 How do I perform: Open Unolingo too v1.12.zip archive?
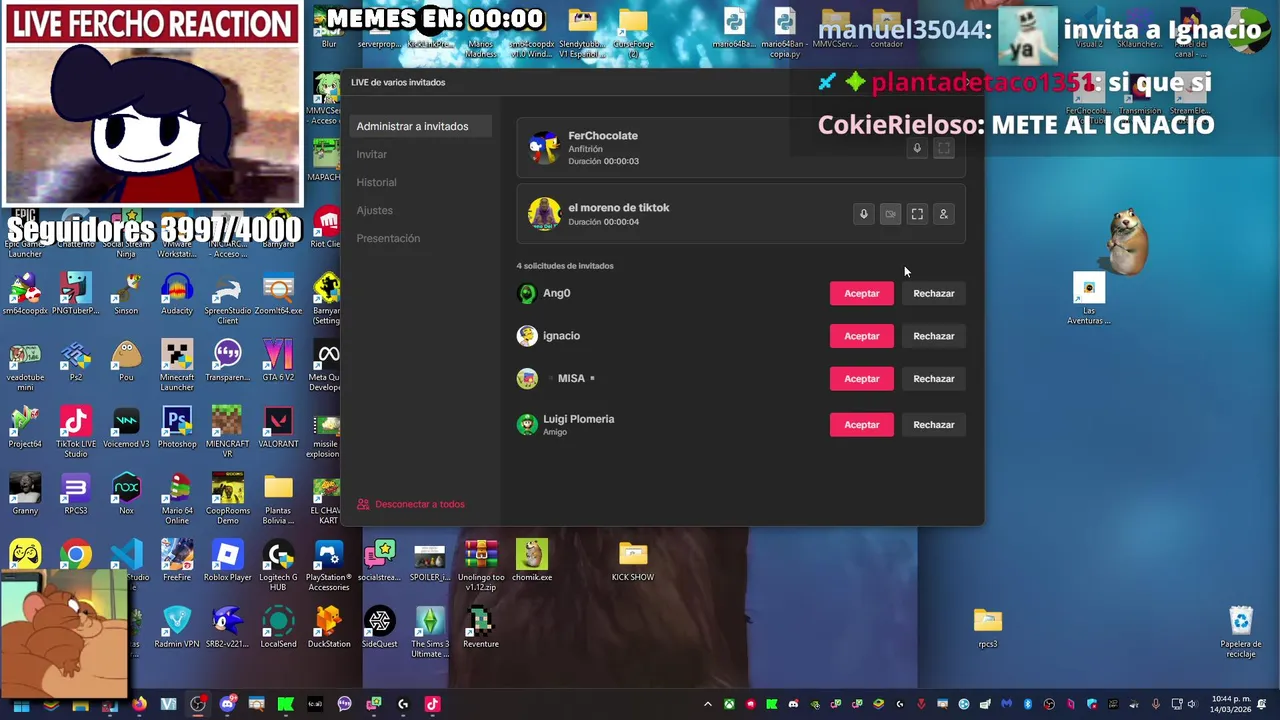pyautogui.click(x=481, y=565)
